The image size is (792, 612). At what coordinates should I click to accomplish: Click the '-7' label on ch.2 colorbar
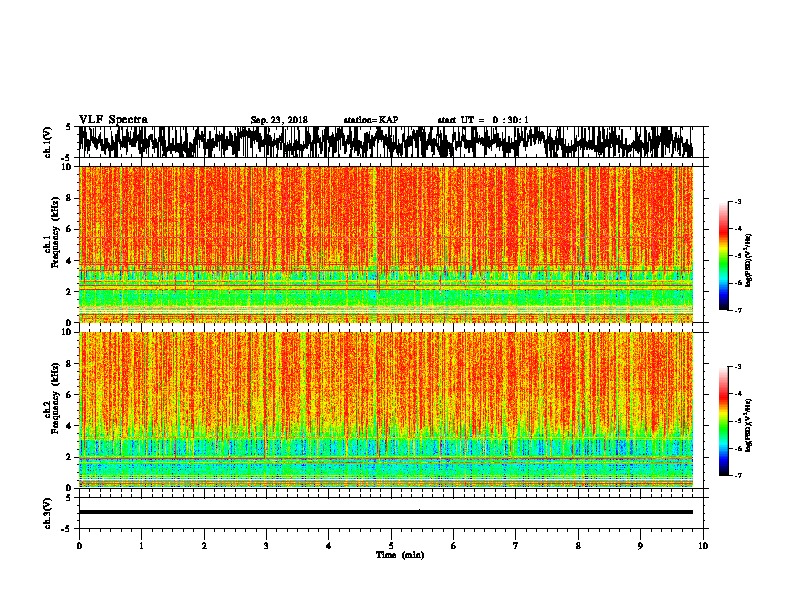(737, 475)
